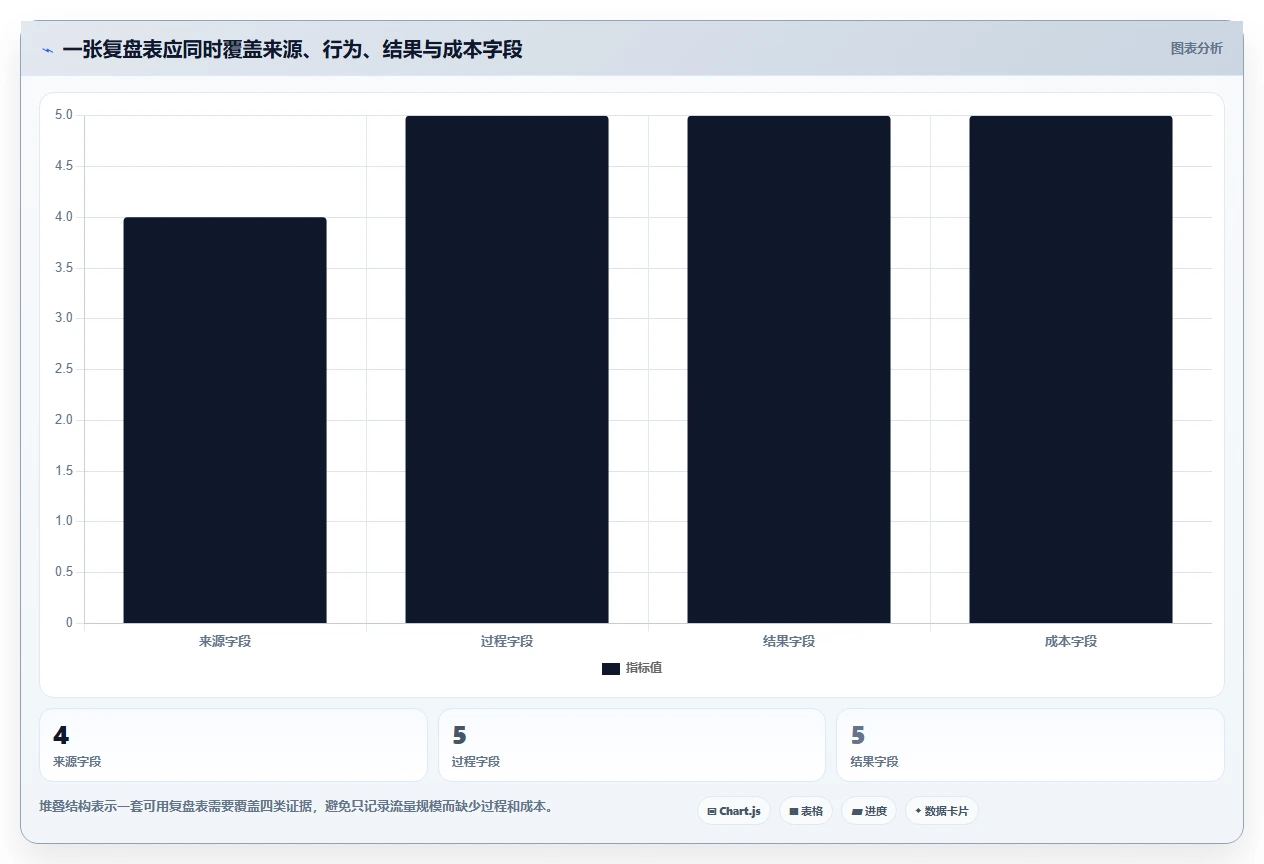Click the chart title about 复盘表

(292, 49)
